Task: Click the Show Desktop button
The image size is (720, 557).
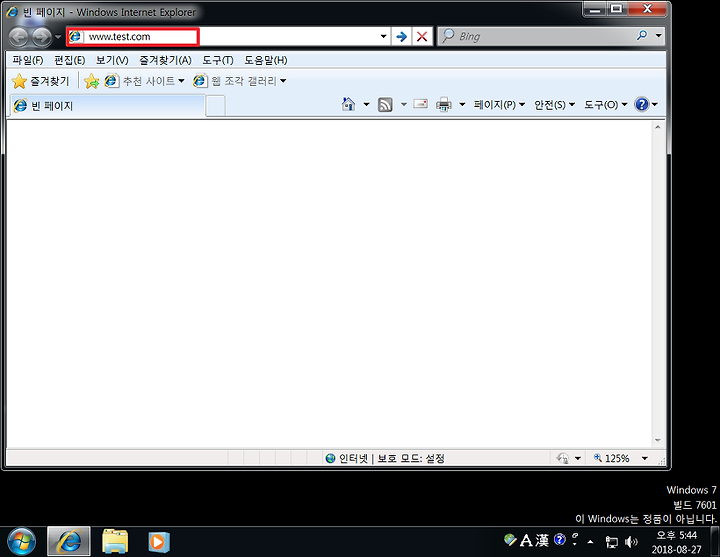Action: (x=715, y=542)
